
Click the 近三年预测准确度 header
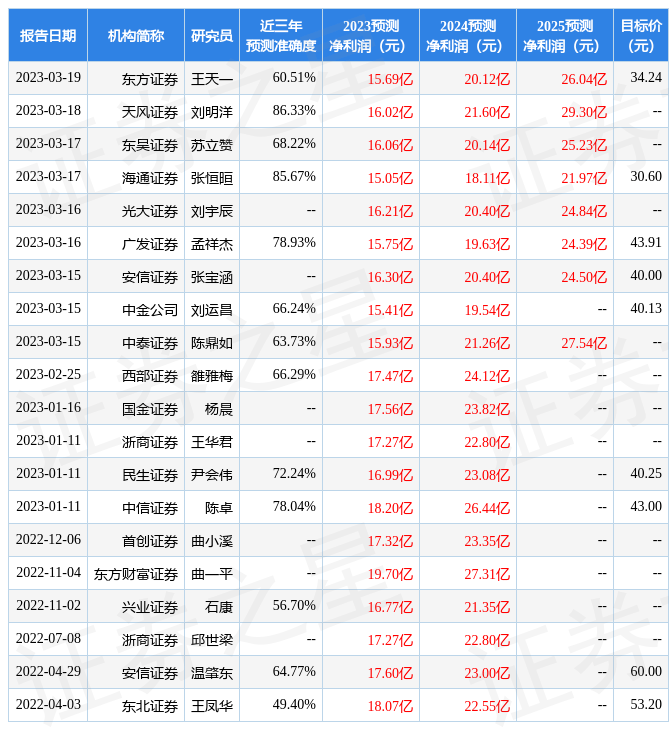click(281, 36)
